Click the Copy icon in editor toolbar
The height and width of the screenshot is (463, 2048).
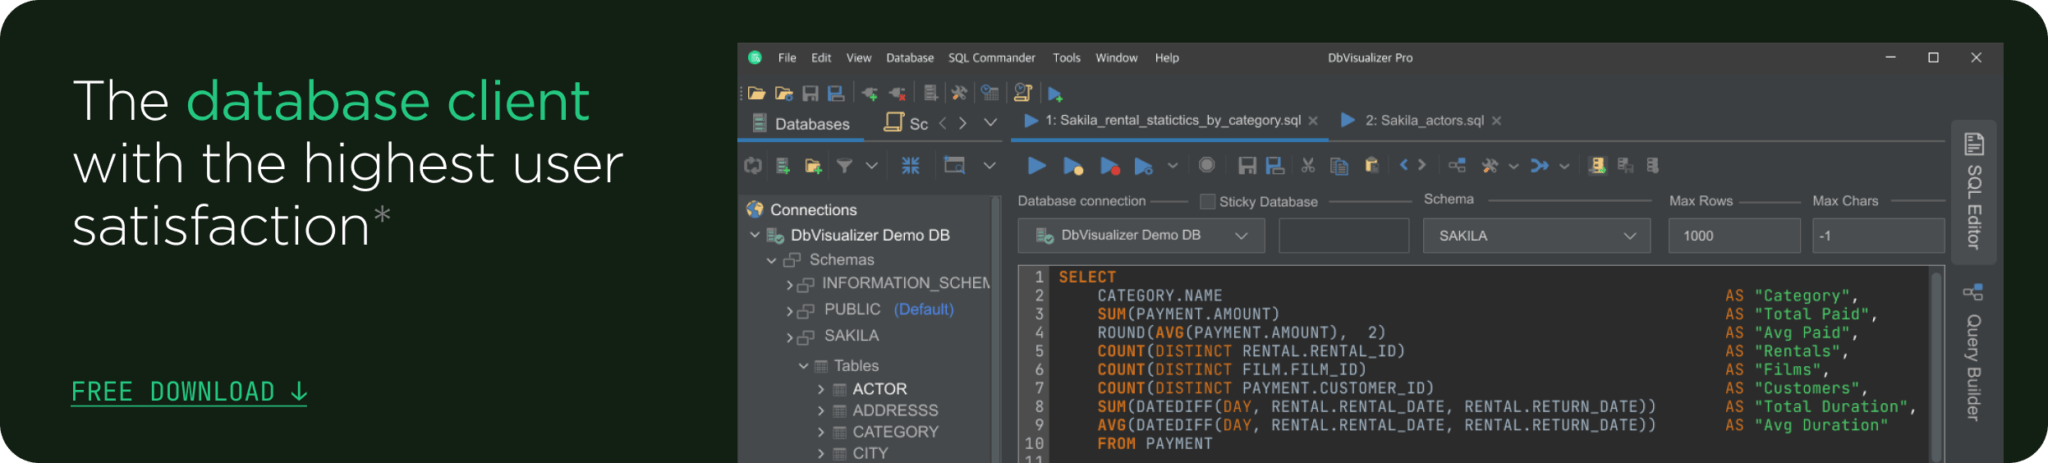(x=1339, y=165)
